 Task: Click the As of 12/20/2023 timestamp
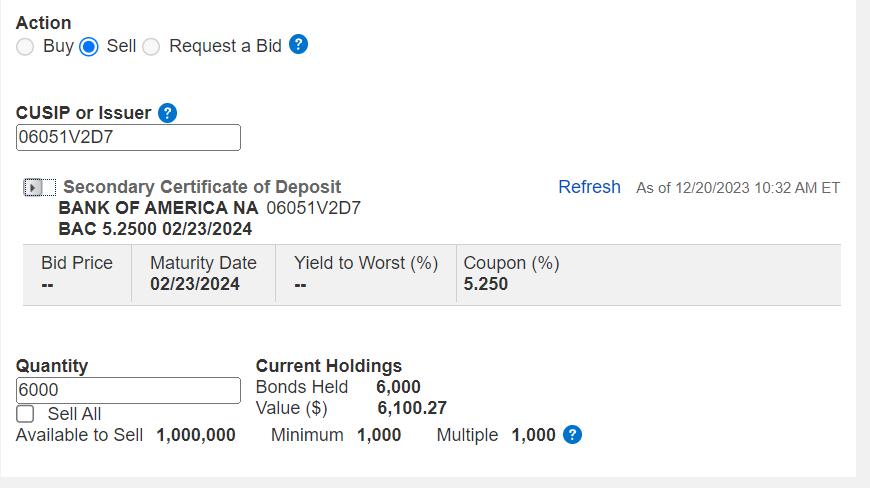point(738,188)
